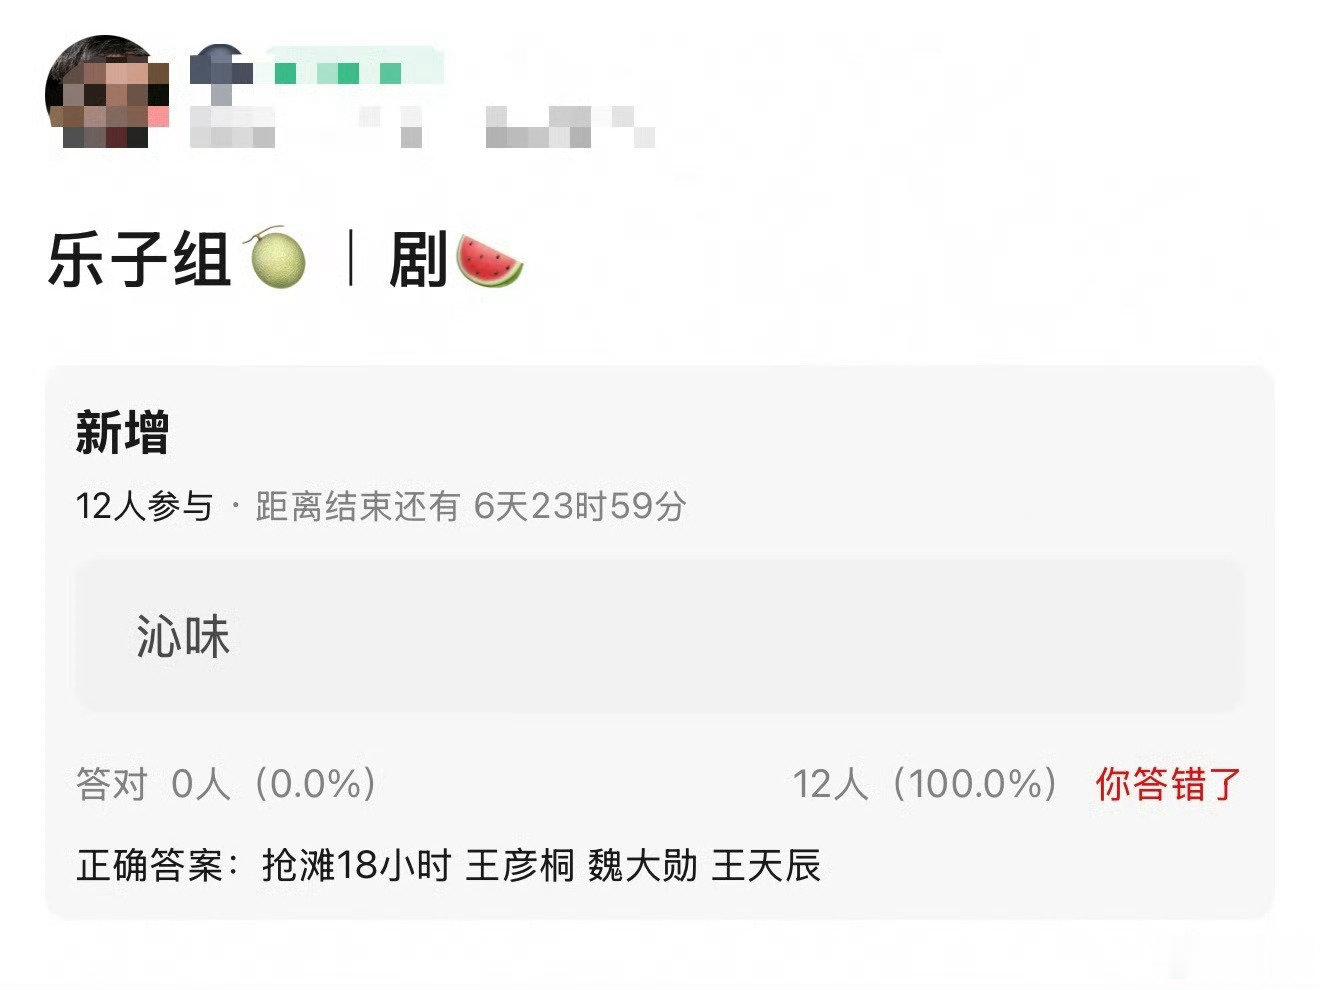Select the 沁味 poll option
The width and height of the screenshot is (1320, 990).
660,636
